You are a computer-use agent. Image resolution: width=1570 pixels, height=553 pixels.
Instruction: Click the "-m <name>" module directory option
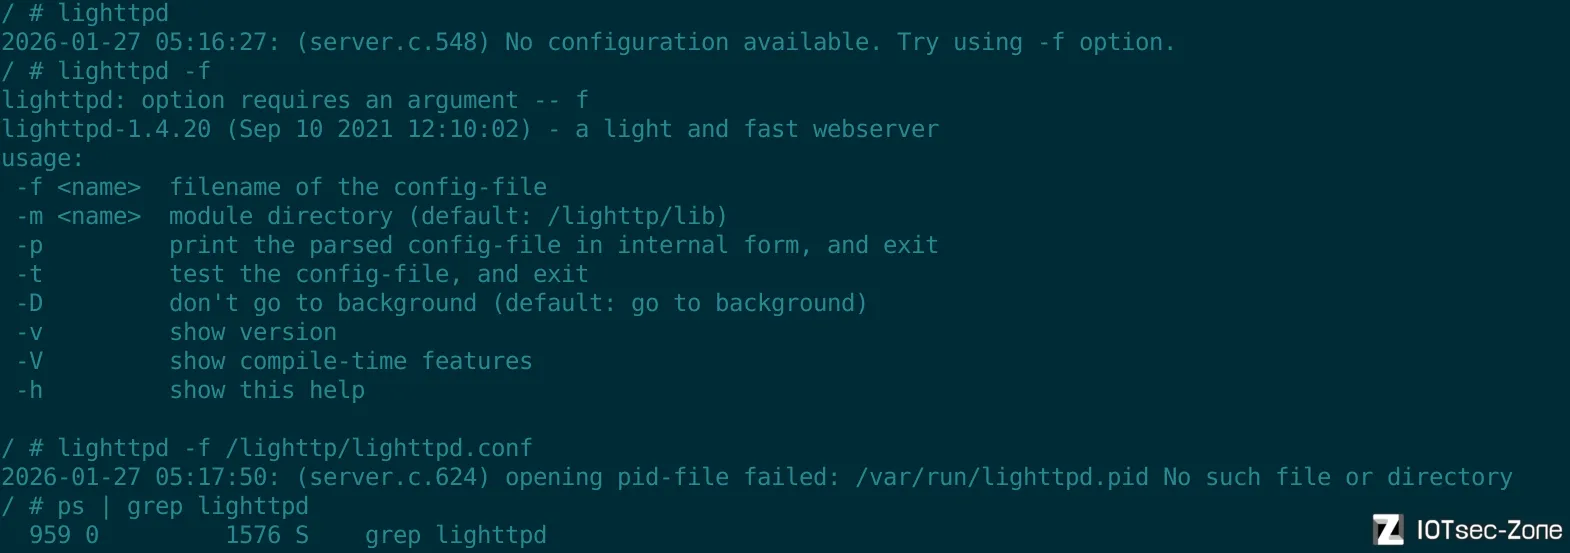pos(79,216)
